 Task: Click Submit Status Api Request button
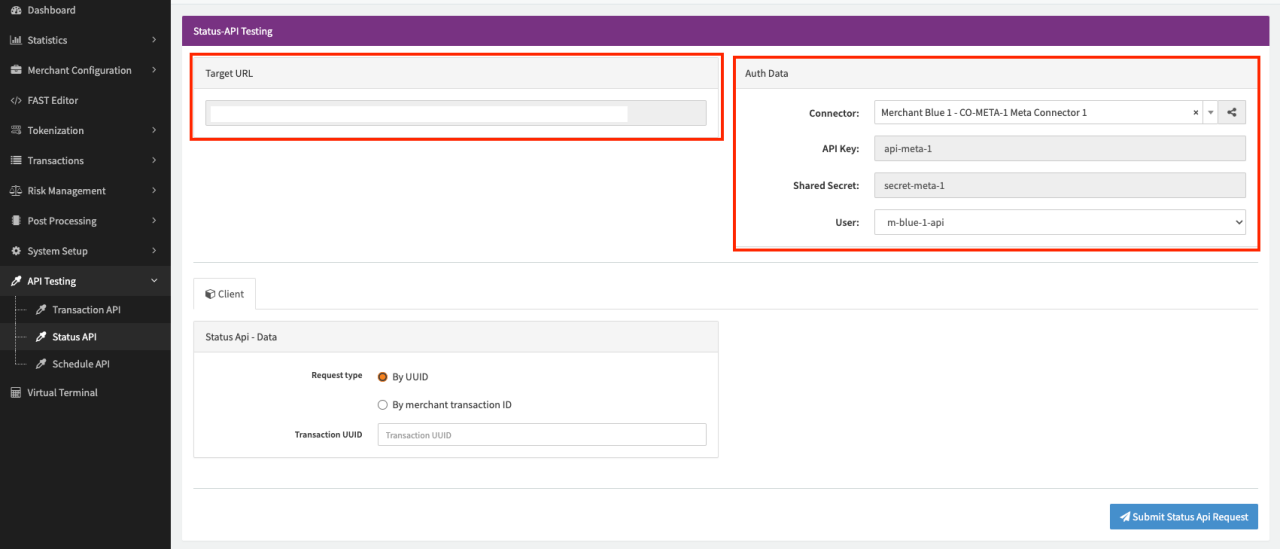point(1183,517)
